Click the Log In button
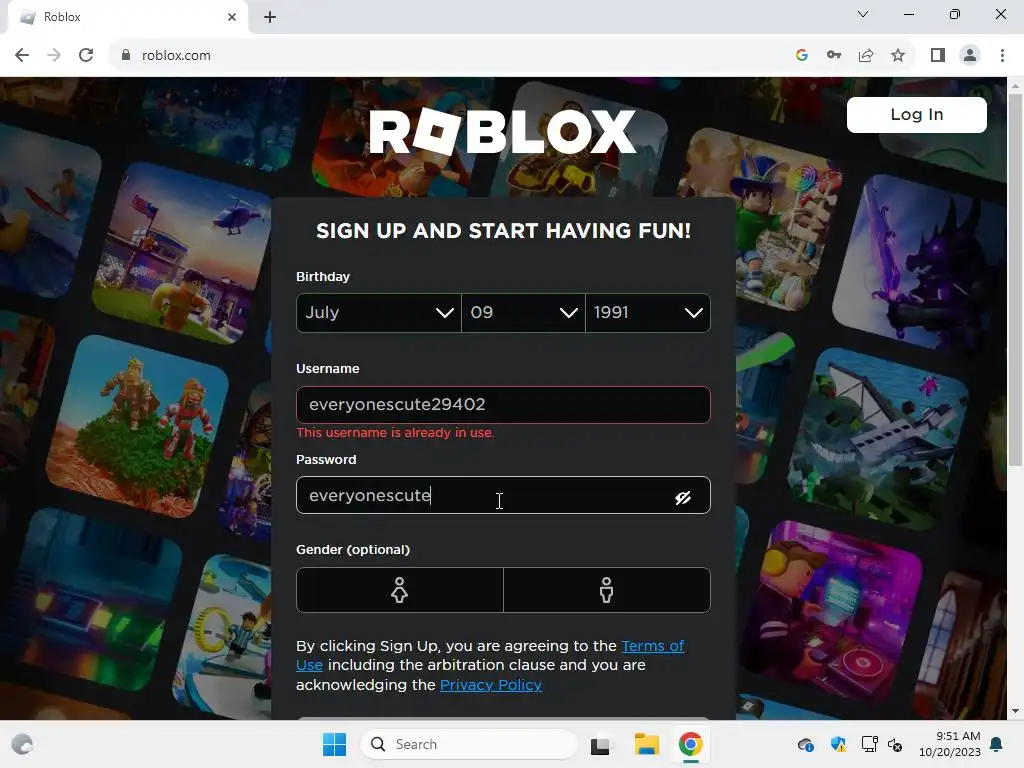This screenshot has width=1024, height=768. pyautogui.click(x=916, y=115)
